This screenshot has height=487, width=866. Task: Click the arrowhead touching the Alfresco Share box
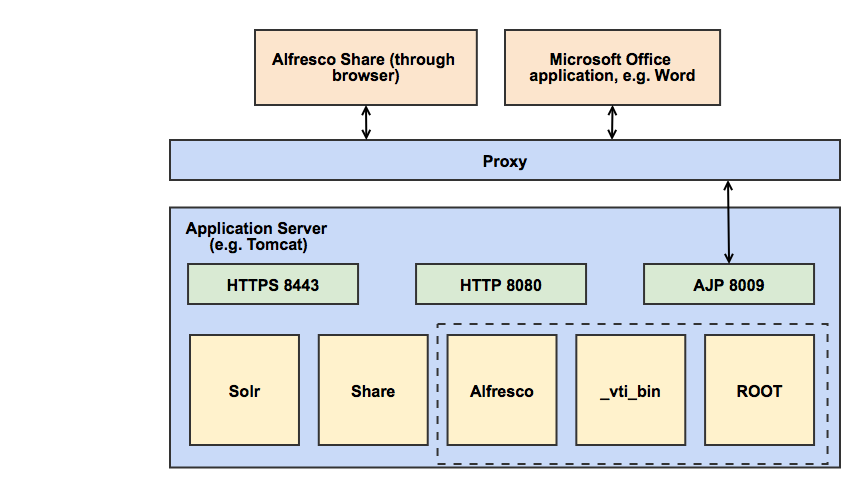(x=366, y=111)
